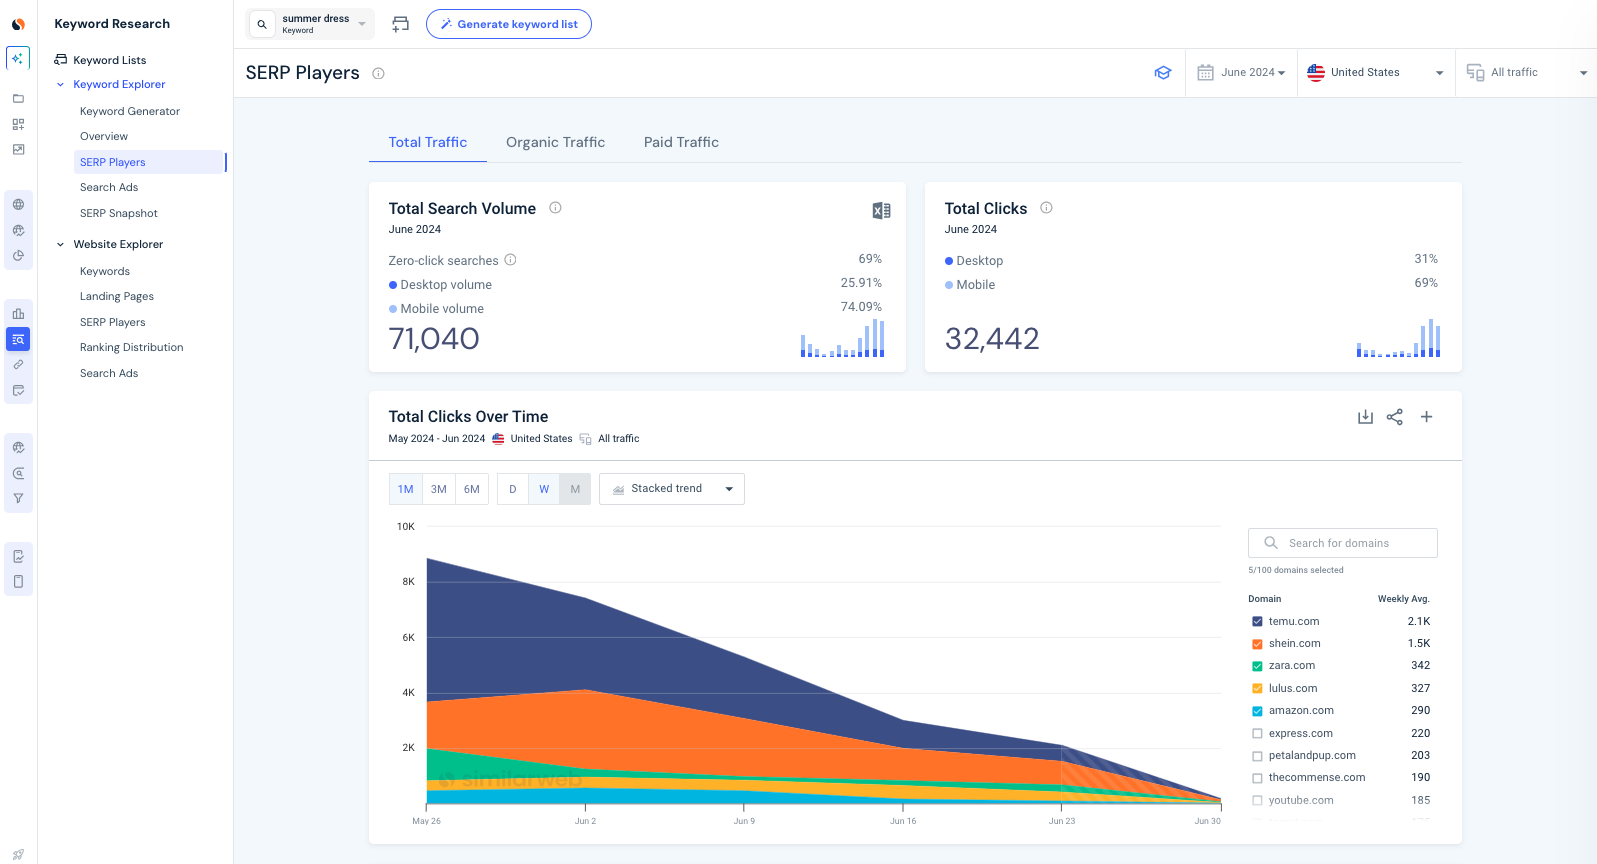Click the Search for domains field
The width and height of the screenshot is (1597, 864).
coord(1342,543)
